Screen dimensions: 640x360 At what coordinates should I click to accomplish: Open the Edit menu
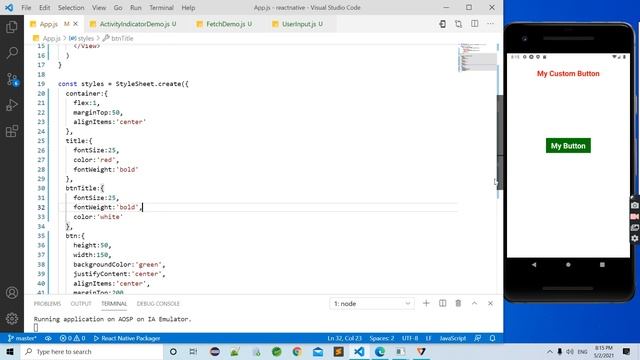(44, 7)
